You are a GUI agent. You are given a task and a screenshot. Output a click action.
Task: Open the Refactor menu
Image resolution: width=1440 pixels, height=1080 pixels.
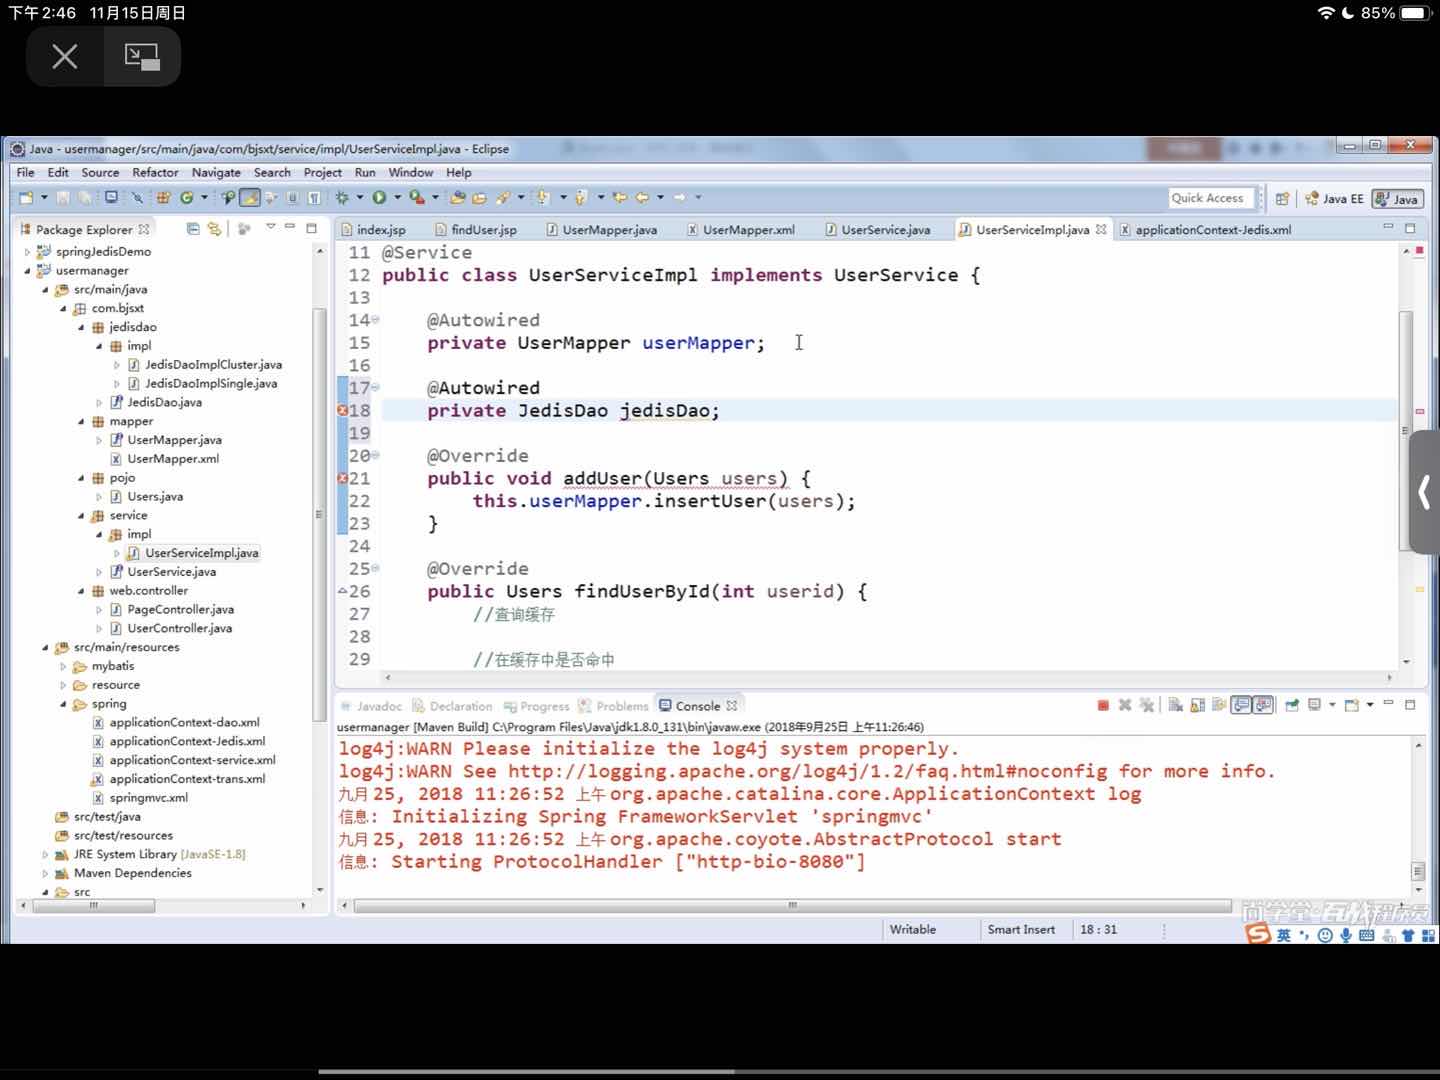155,172
